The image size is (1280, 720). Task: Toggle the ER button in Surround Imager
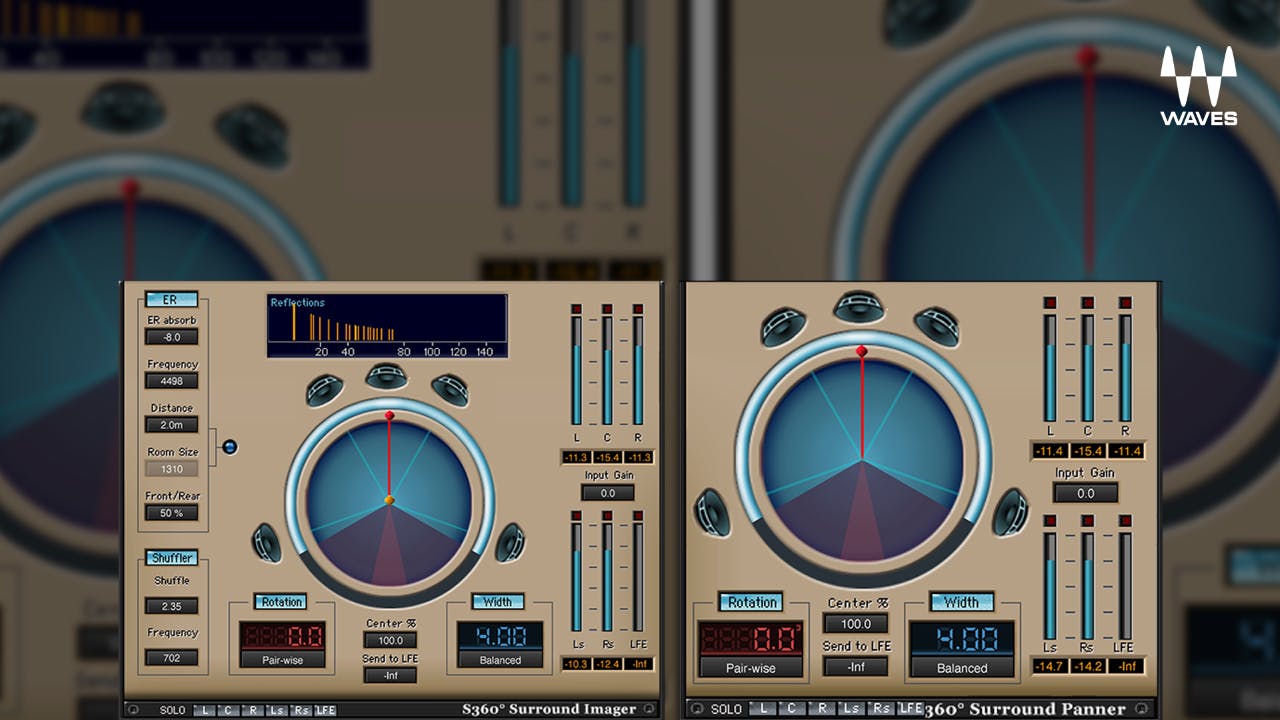point(171,299)
